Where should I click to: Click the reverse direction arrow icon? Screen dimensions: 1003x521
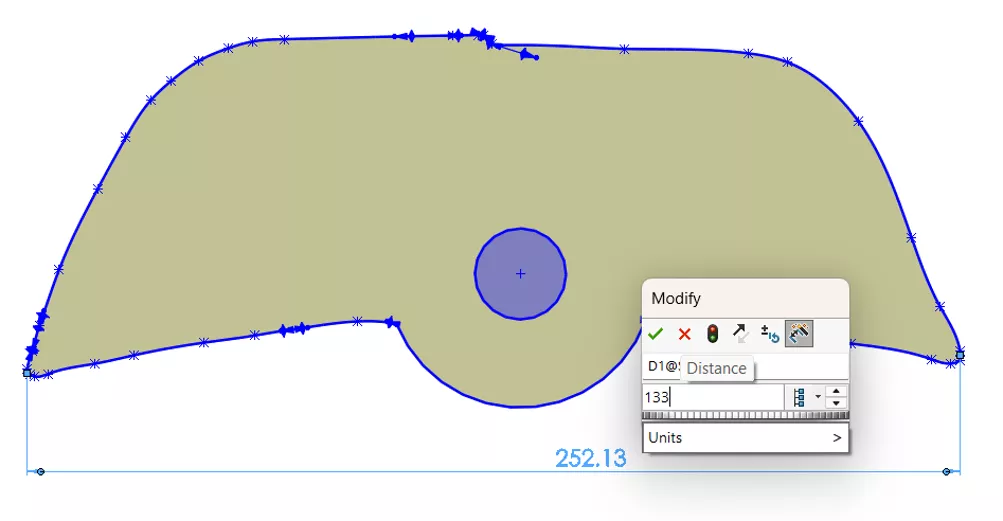click(x=741, y=333)
